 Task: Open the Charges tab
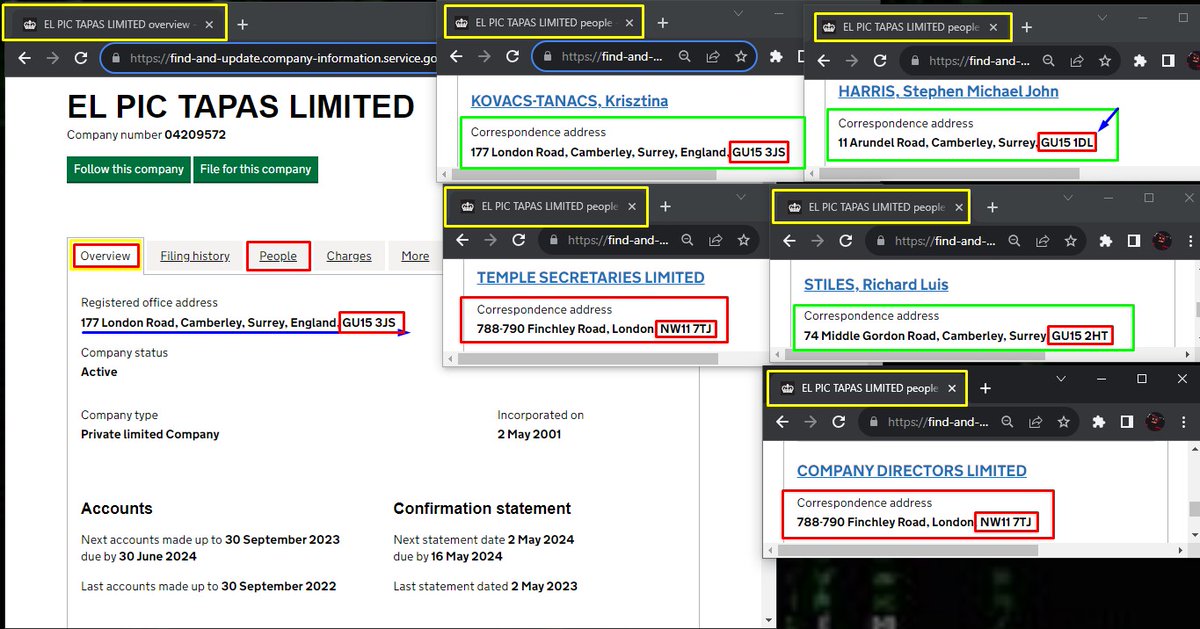(x=349, y=256)
